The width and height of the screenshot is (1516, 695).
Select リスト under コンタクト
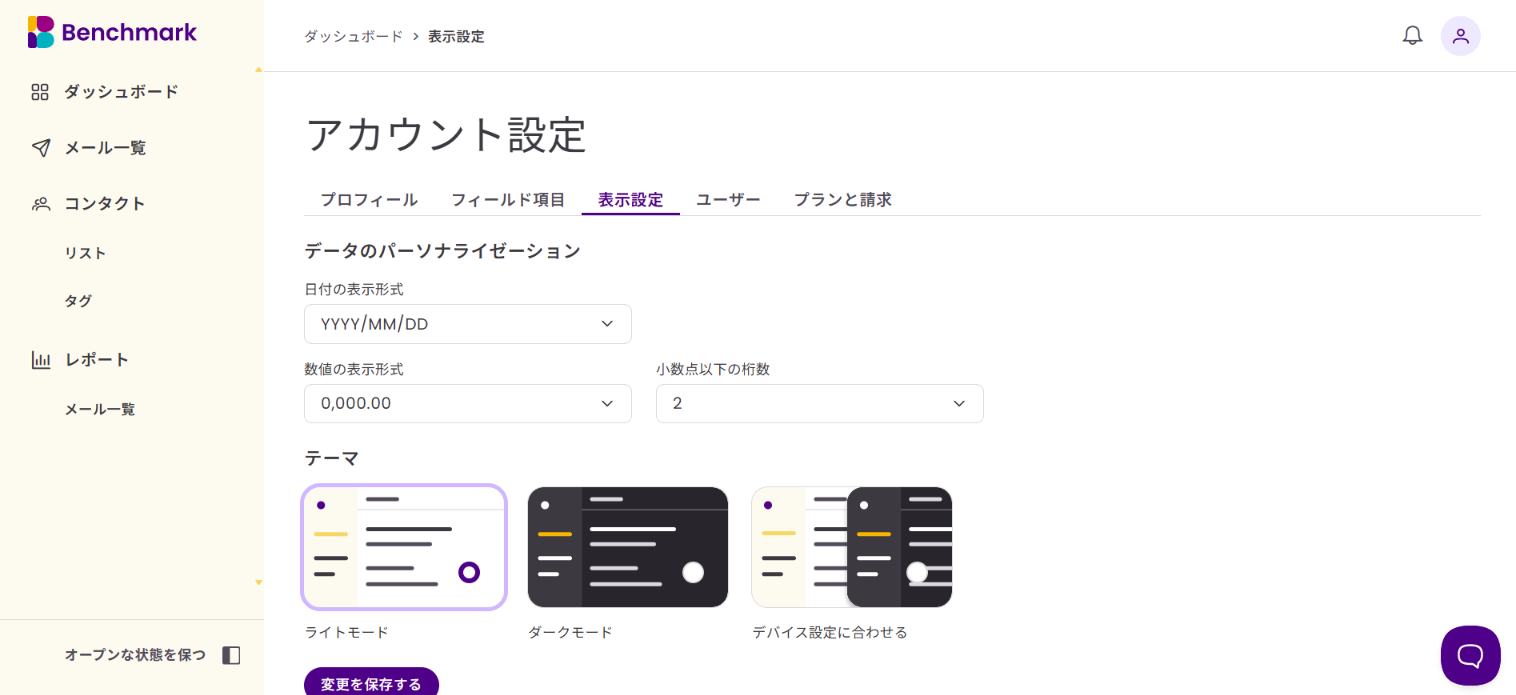click(x=85, y=253)
